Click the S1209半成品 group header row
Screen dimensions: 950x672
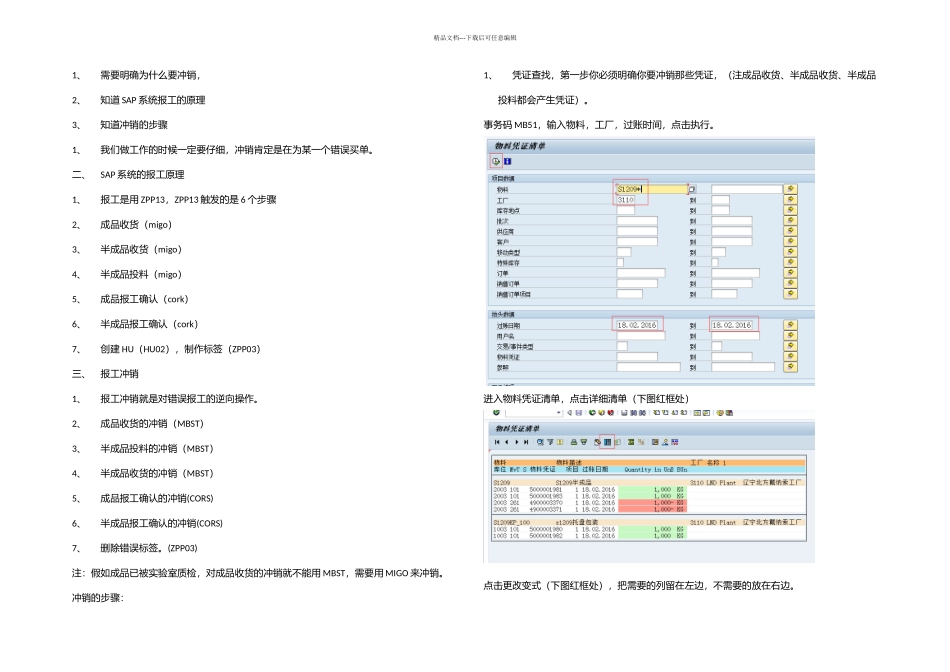click(x=649, y=483)
